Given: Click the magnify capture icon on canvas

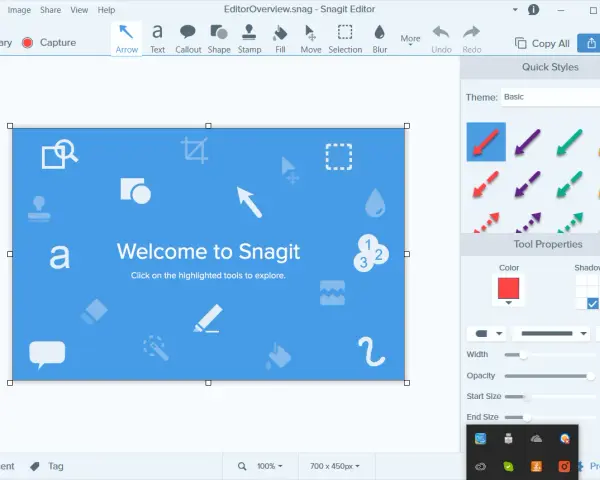Looking at the screenshot, I should click(x=60, y=154).
